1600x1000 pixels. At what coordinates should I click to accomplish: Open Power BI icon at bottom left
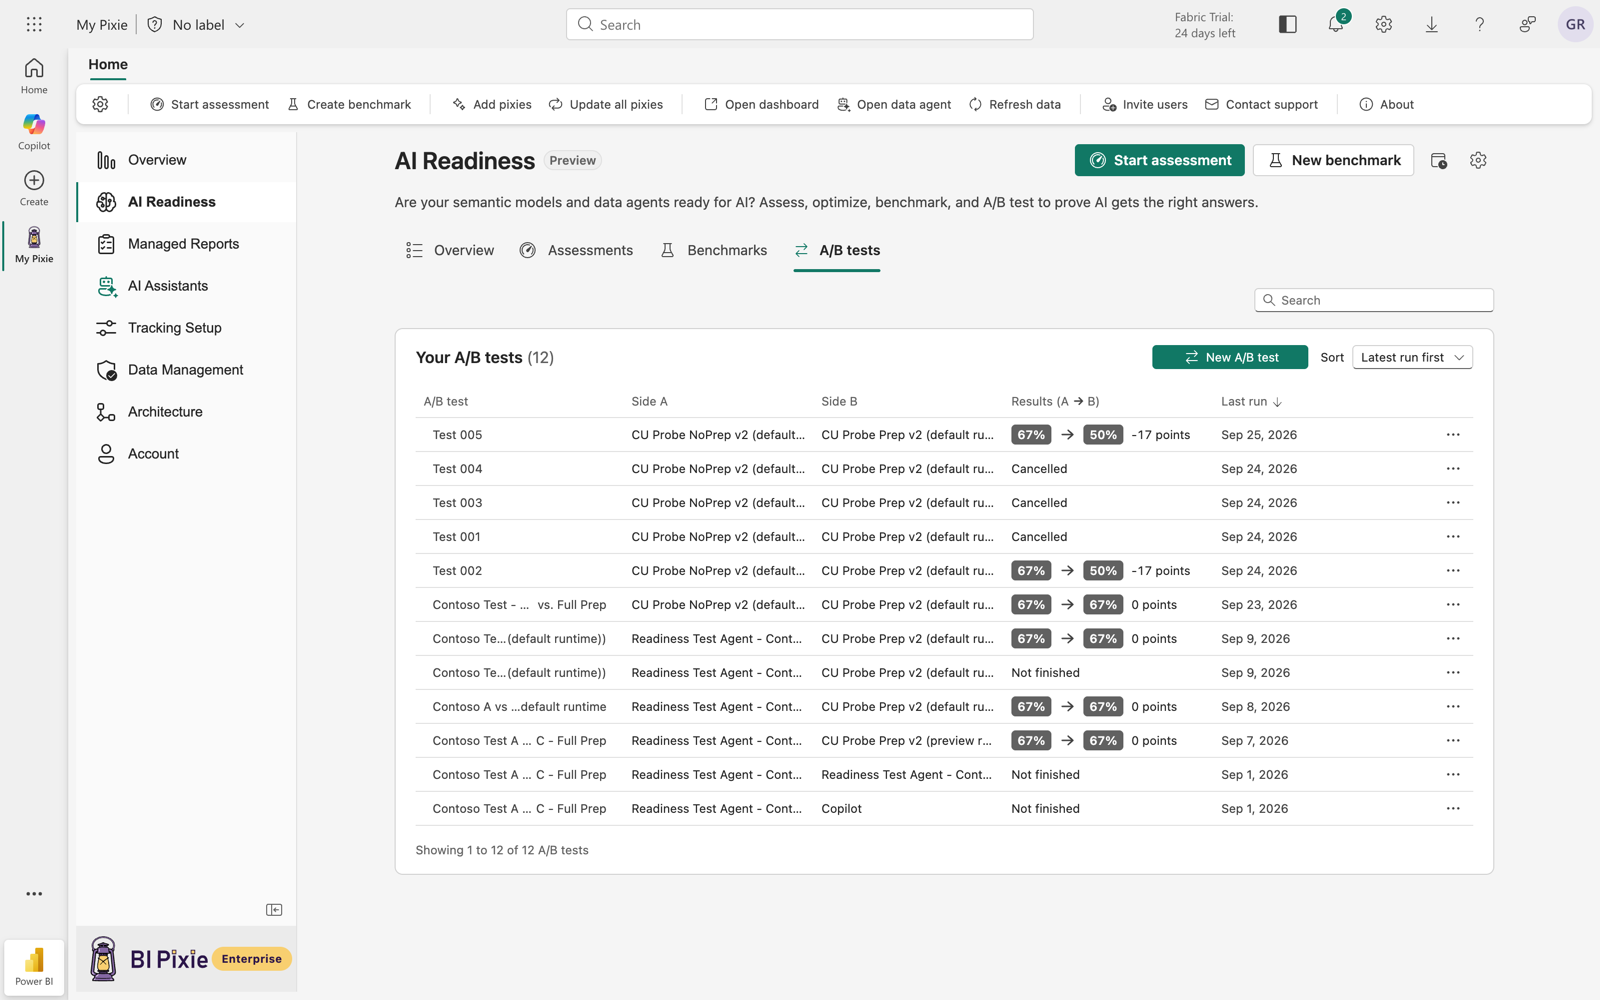click(34, 967)
